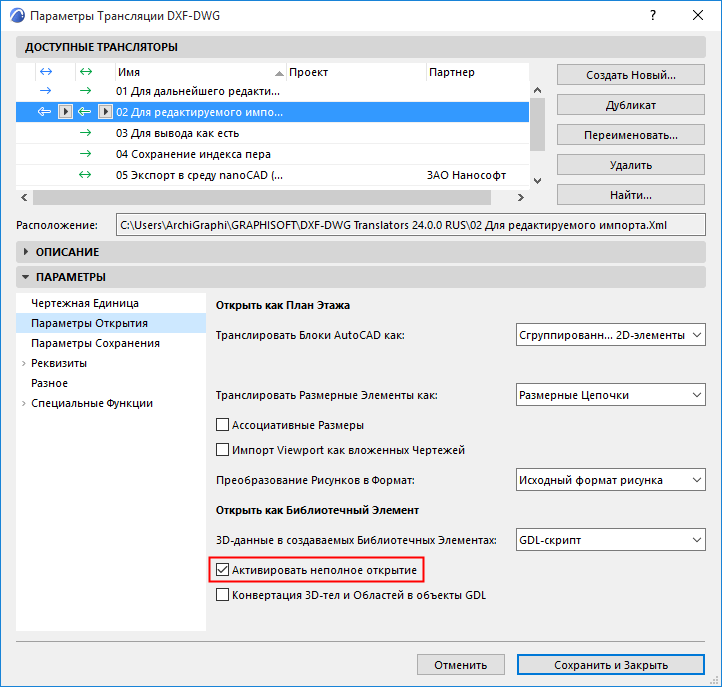Viewport: 722px width, 687px height.
Task: Click export play button in row 02
Action: click(x=105, y=111)
